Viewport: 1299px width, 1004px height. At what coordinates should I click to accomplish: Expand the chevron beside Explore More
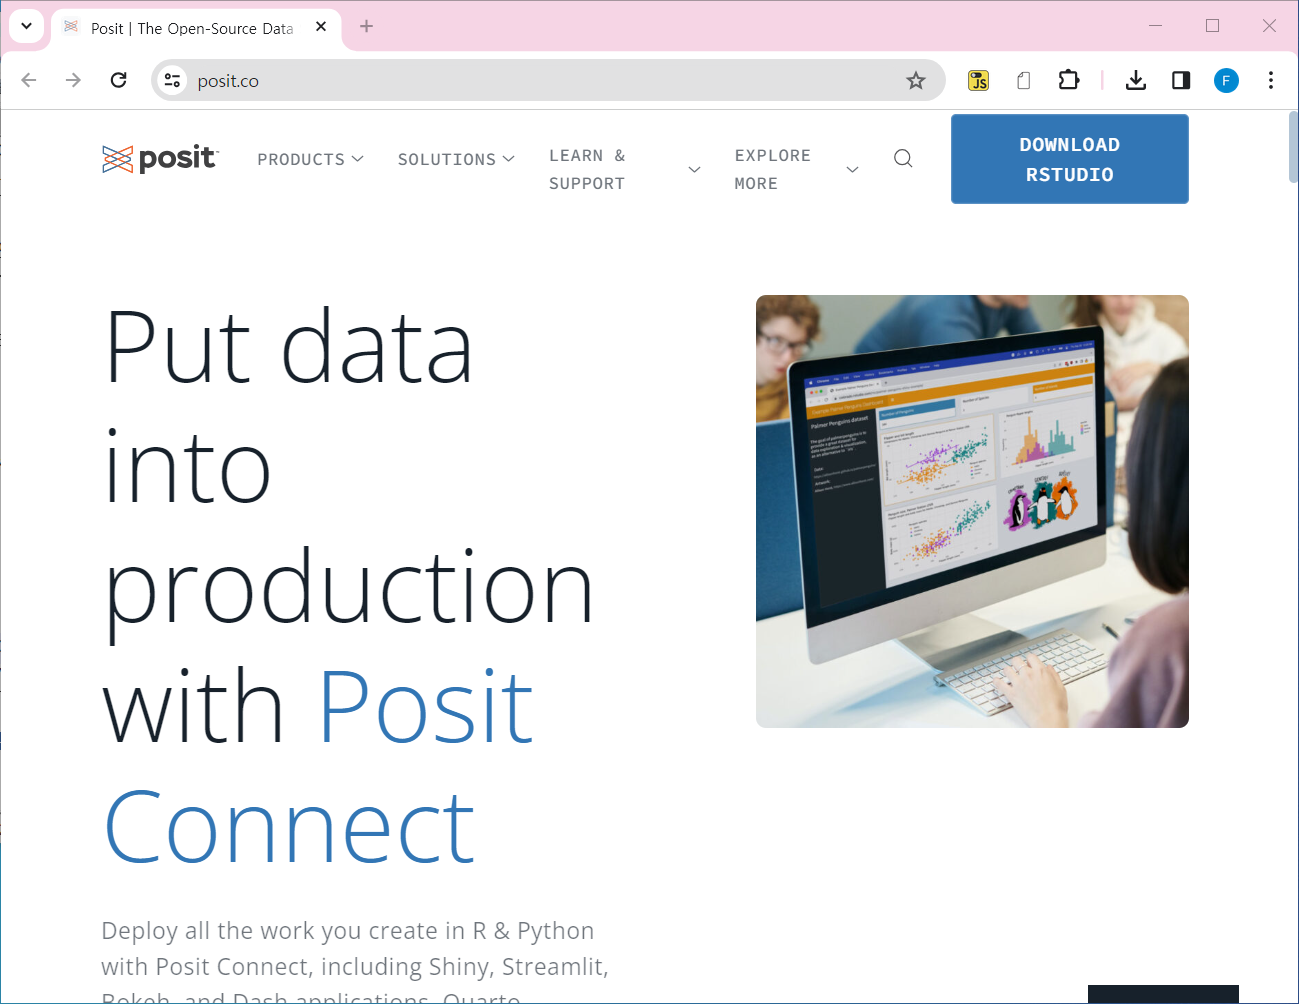pos(852,169)
